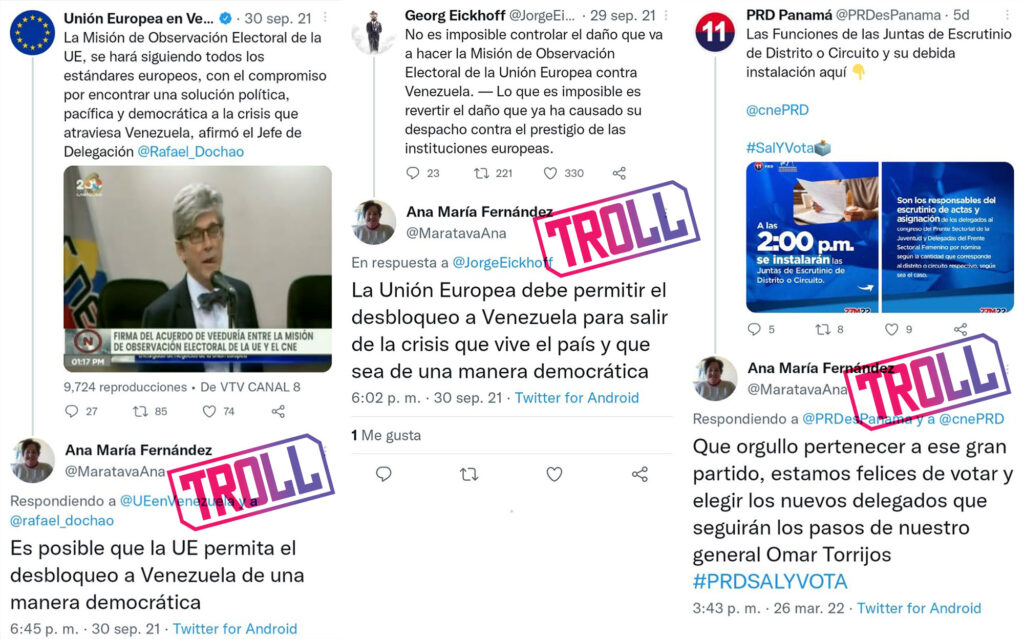
Task: Reply to the Unión Europea tweet with 27 comments
Action: [72, 411]
